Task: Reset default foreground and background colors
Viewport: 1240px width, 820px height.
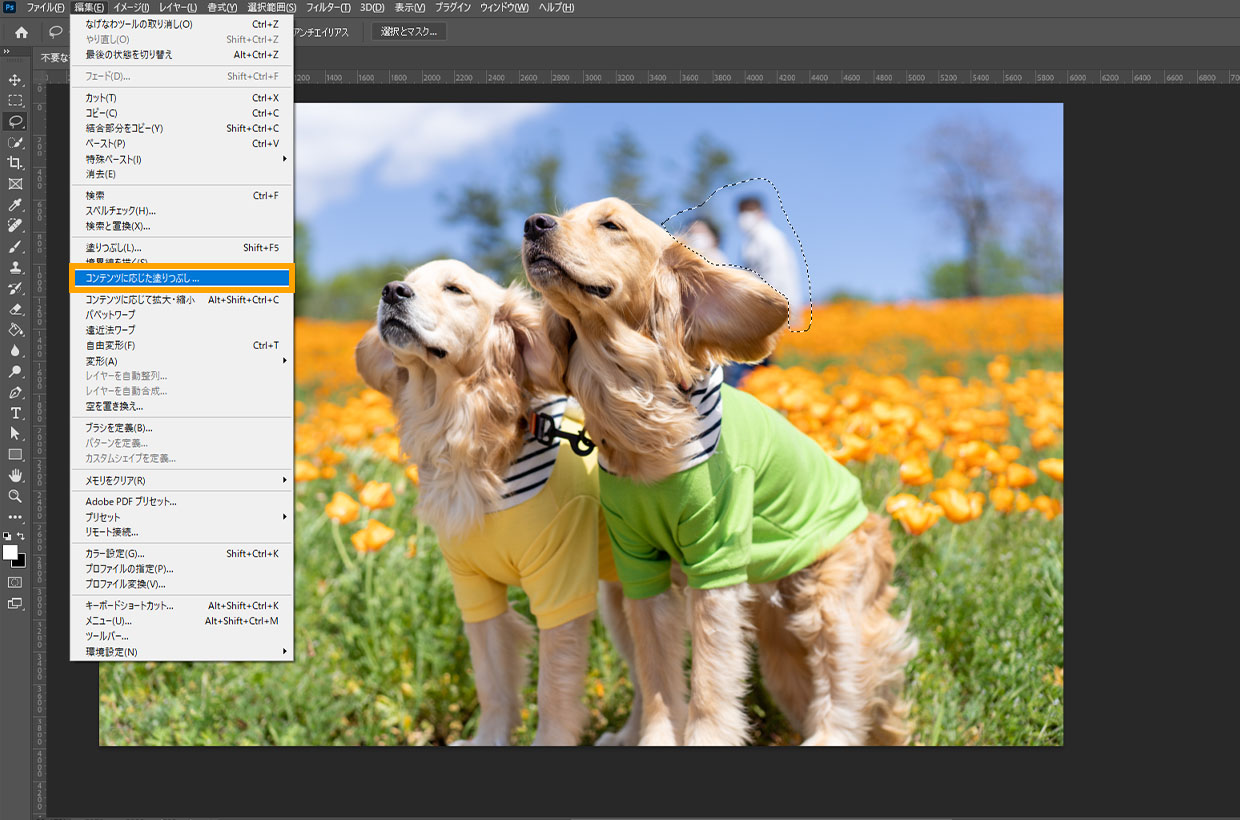Action: [7, 536]
